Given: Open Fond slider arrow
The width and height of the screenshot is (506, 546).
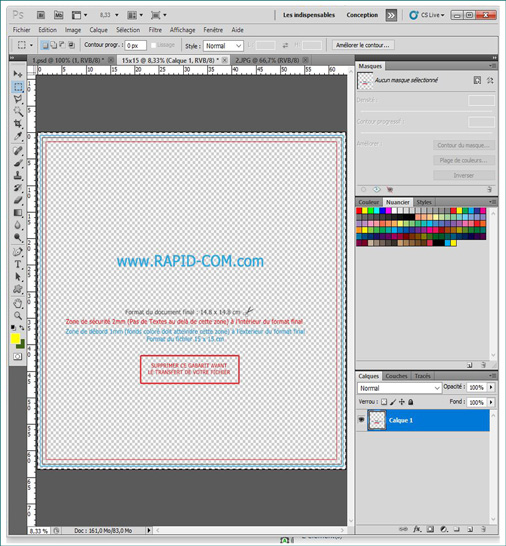Looking at the screenshot, I should click(491, 402).
